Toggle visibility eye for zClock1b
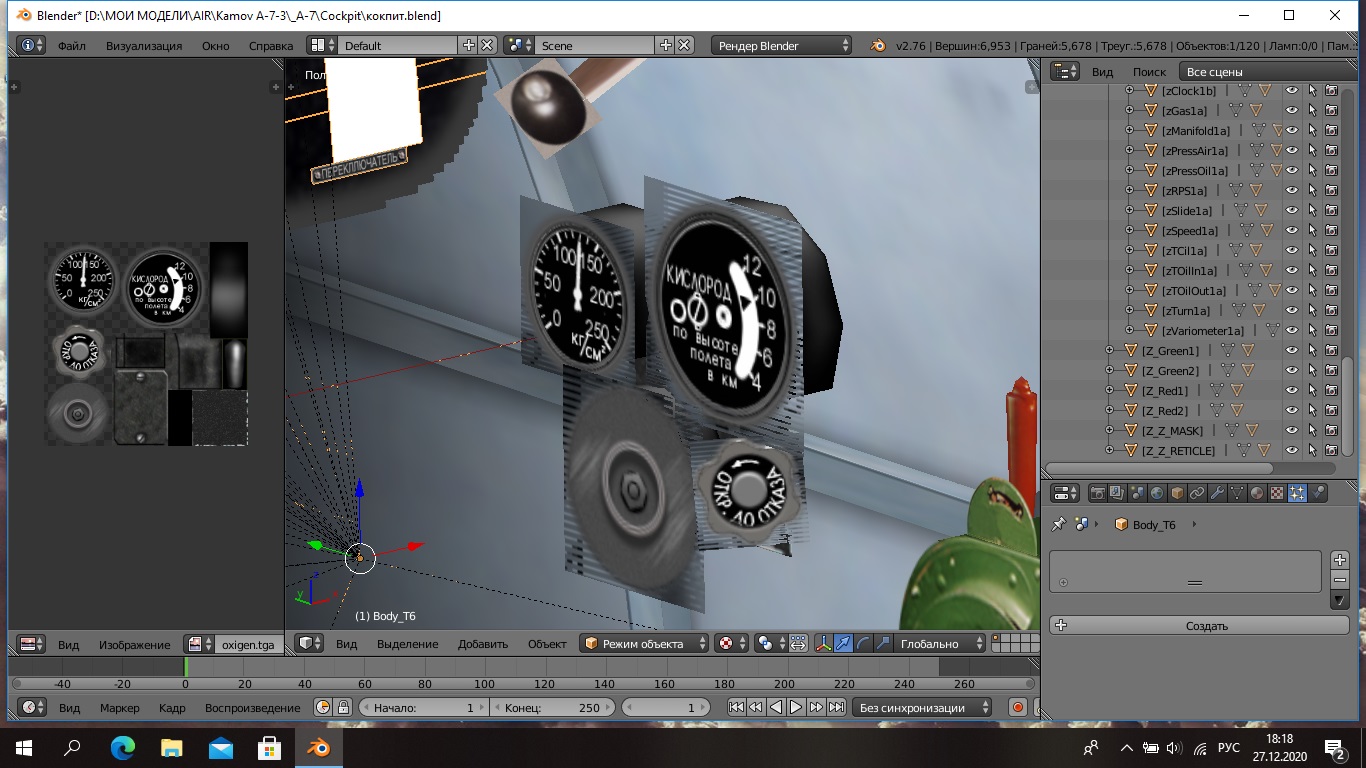Viewport: 1366px width, 768px height. coord(1292,90)
